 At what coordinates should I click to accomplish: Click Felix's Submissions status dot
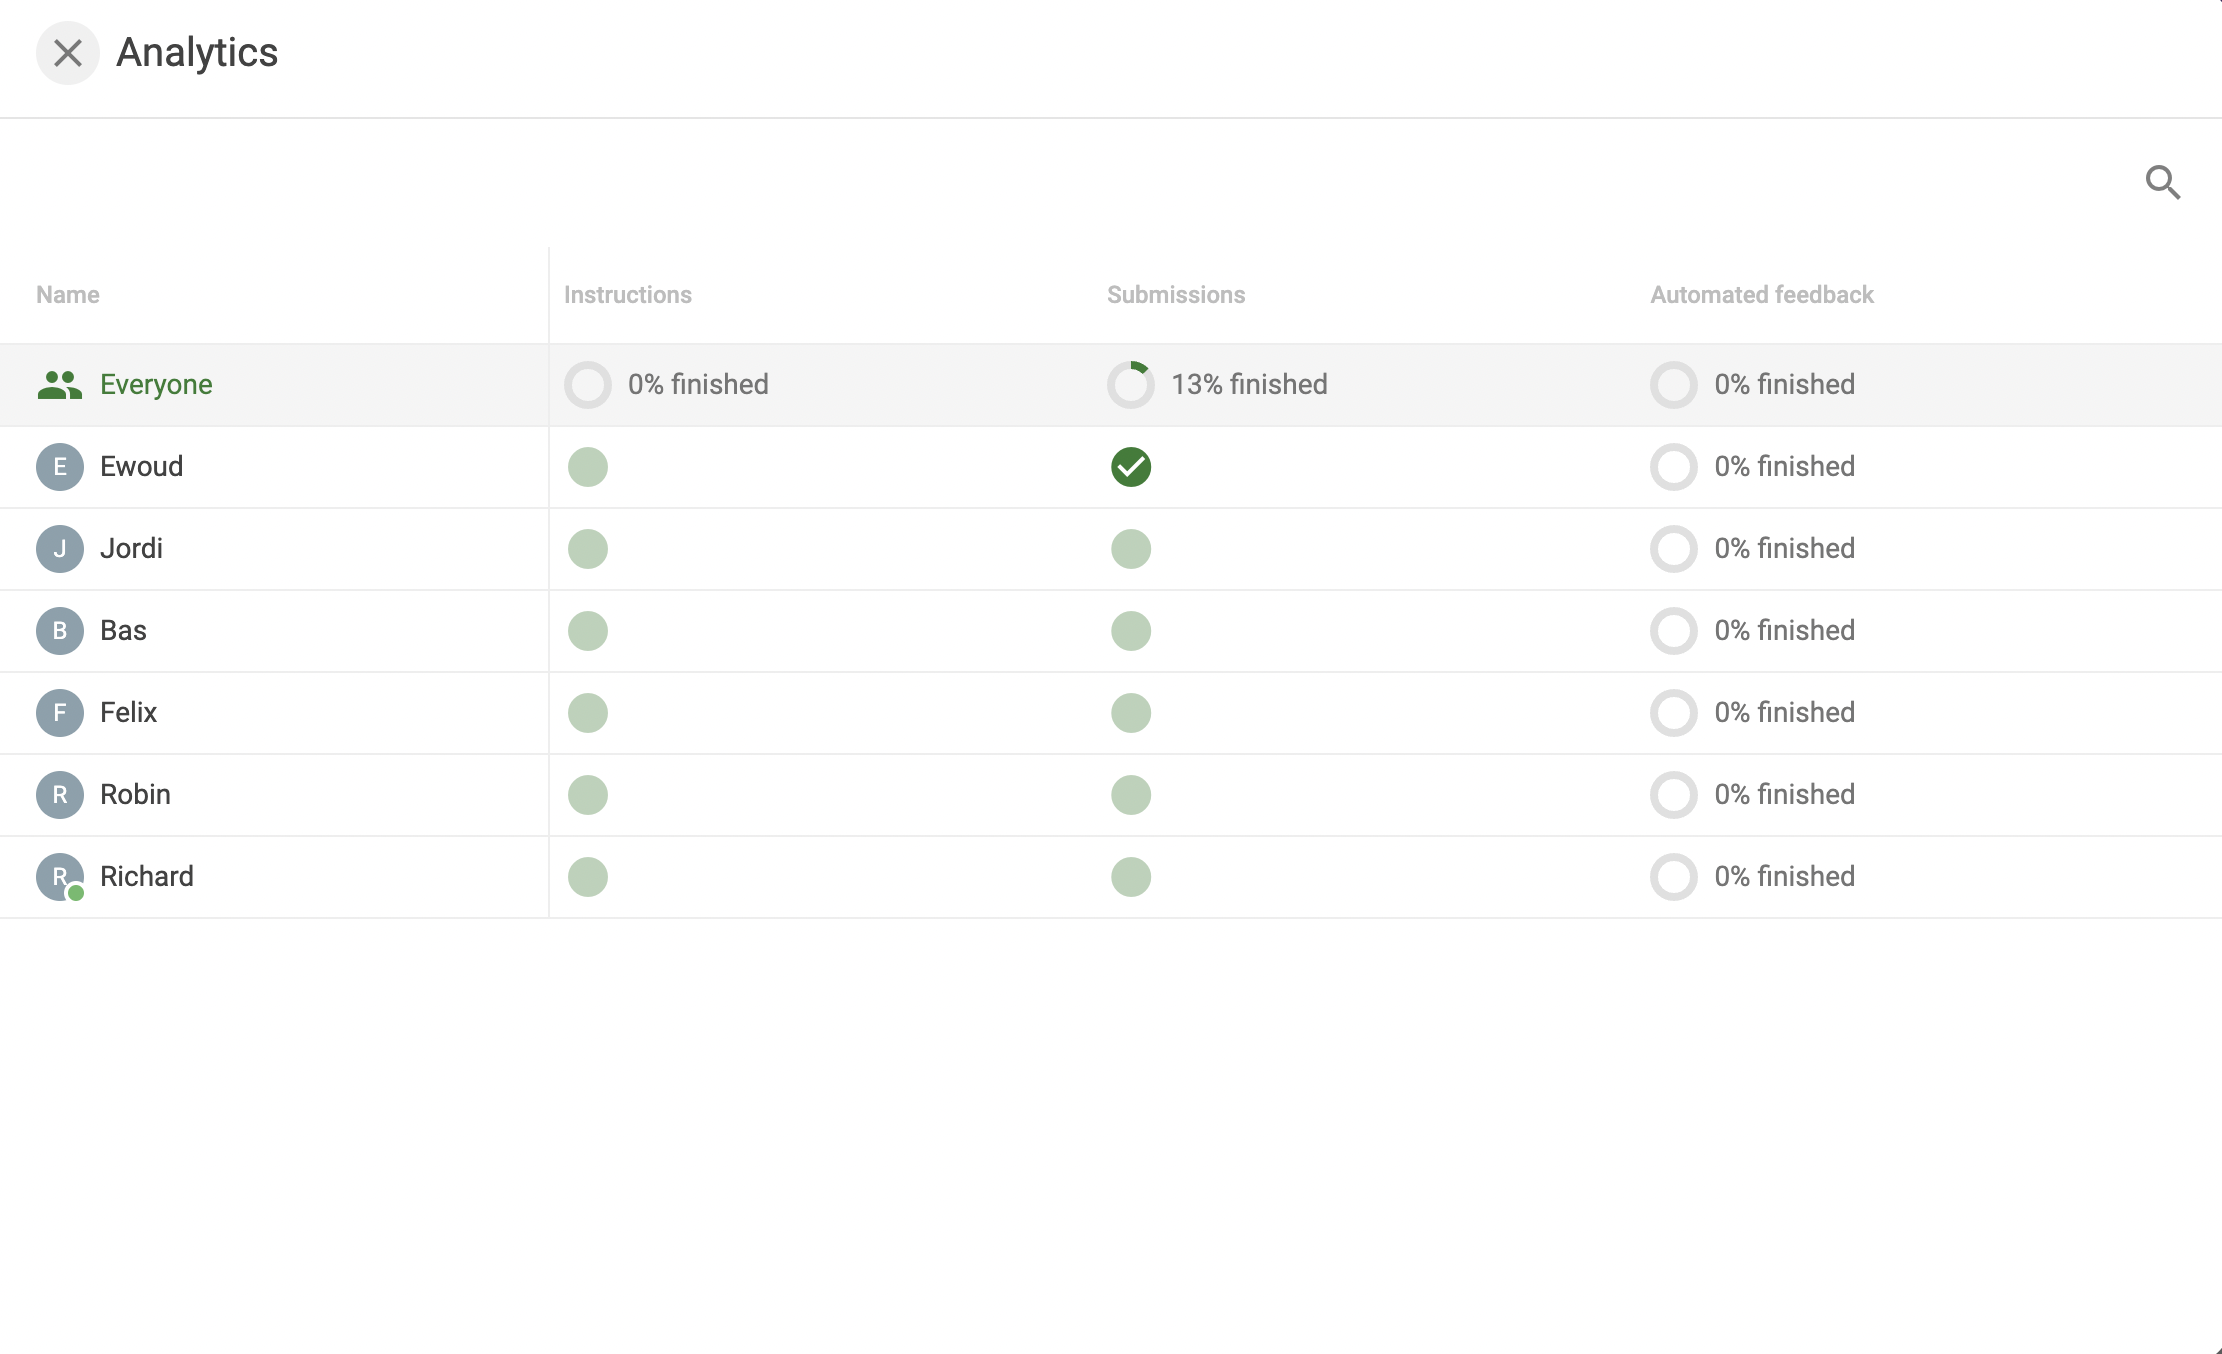click(1131, 713)
